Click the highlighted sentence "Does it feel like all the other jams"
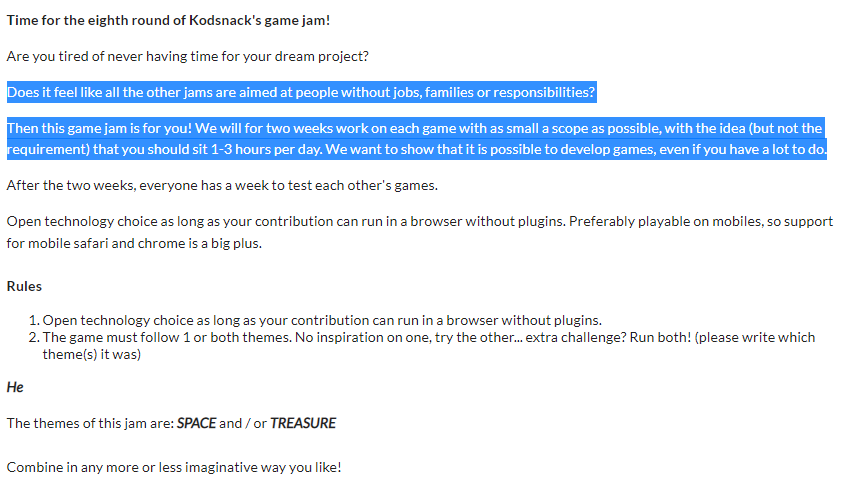This screenshot has width=843, height=488. [x=301, y=93]
